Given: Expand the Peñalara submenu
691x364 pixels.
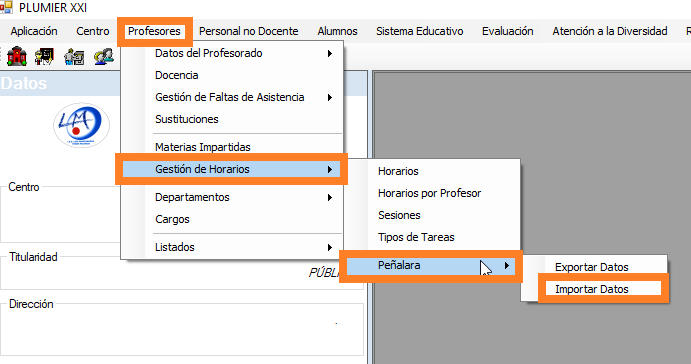Looking at the screenshot, I should tap(431, 265).
